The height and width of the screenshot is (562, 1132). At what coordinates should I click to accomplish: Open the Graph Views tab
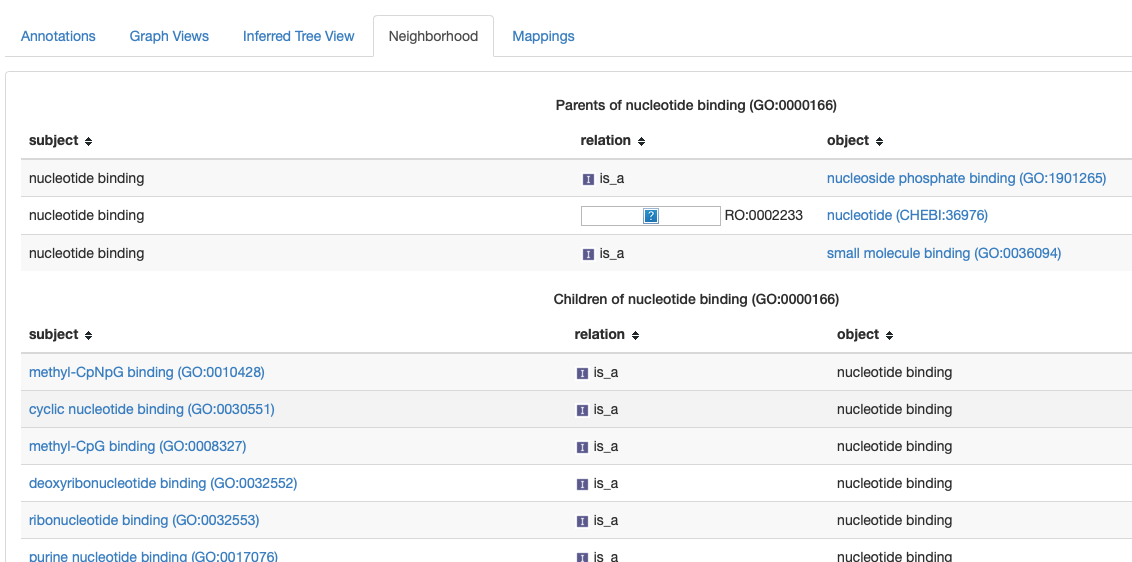169,36
